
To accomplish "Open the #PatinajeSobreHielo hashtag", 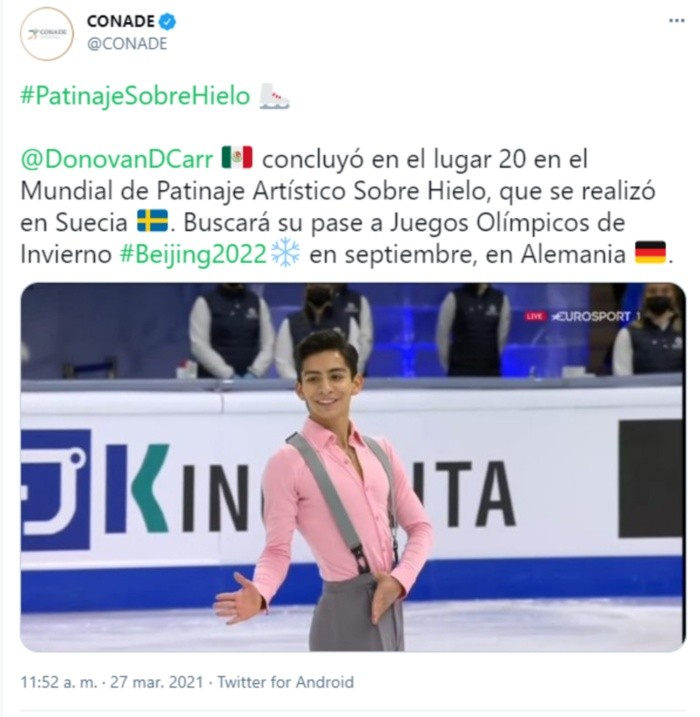I will tap(134, 97).
